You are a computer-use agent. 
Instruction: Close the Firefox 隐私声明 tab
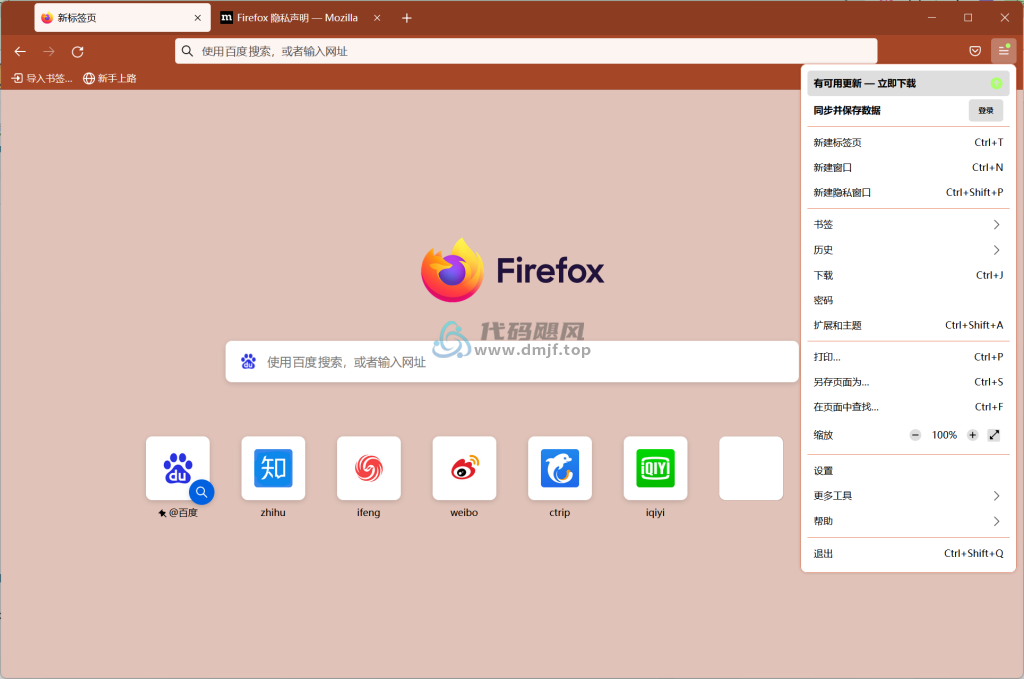click(x=377, y=18)
